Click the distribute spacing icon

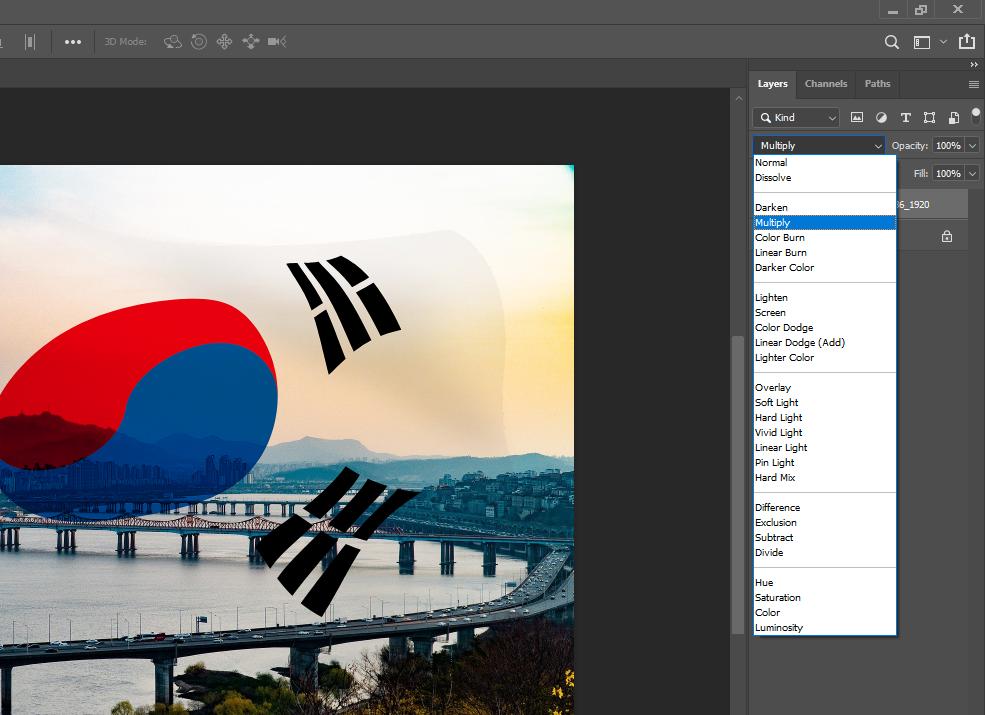tap(30, 42)
